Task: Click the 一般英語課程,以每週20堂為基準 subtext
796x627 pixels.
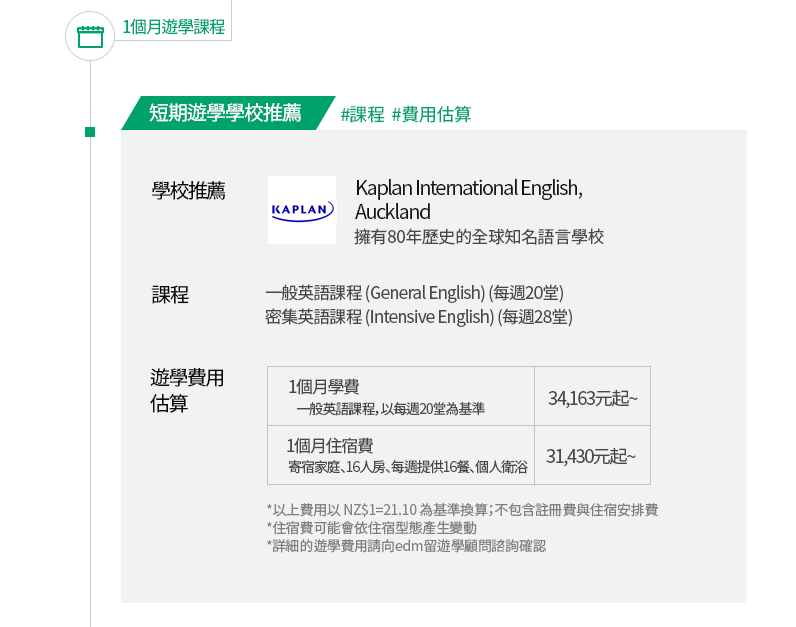Action: point(390,409)
